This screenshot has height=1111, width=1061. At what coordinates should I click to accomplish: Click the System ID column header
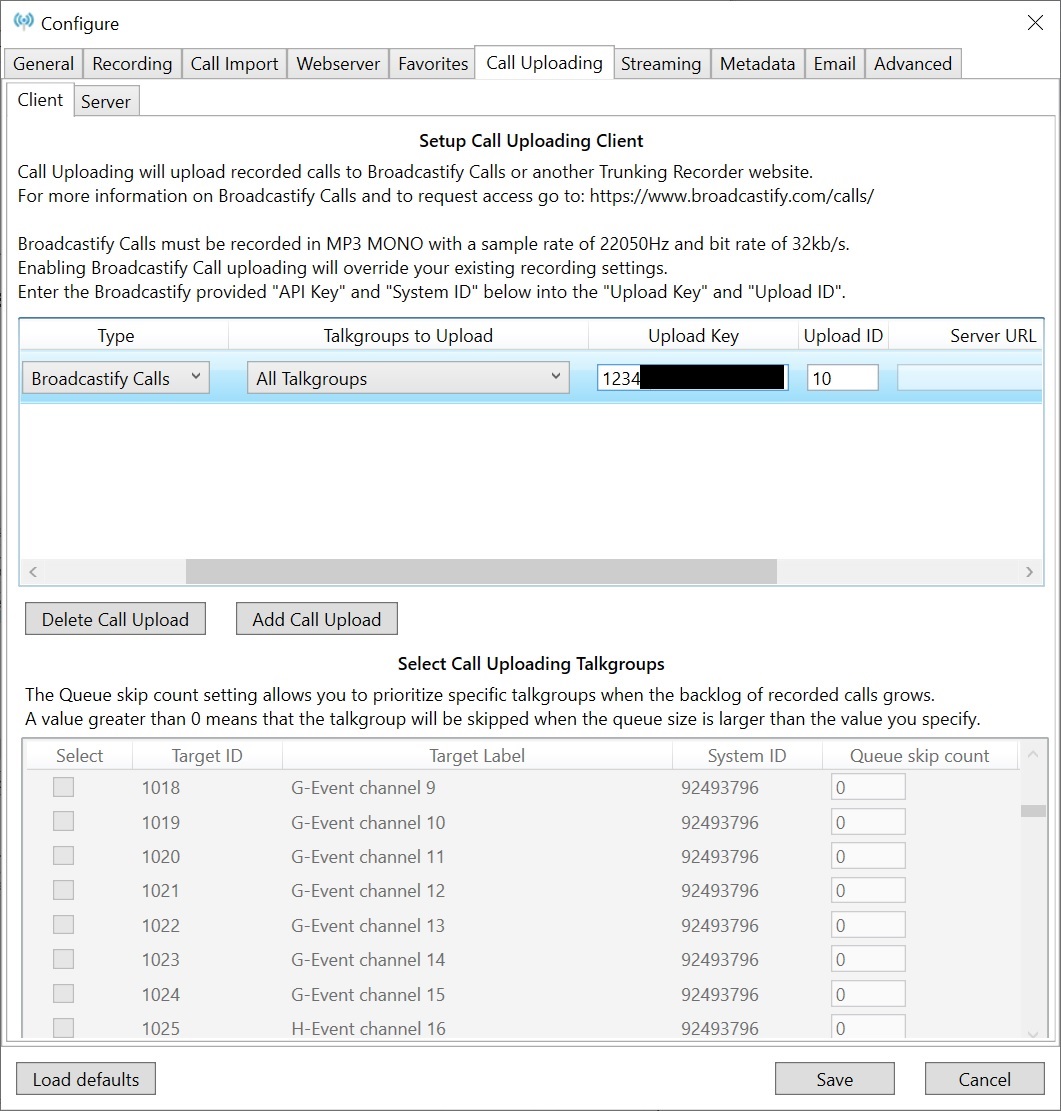(x=747, y=755)
